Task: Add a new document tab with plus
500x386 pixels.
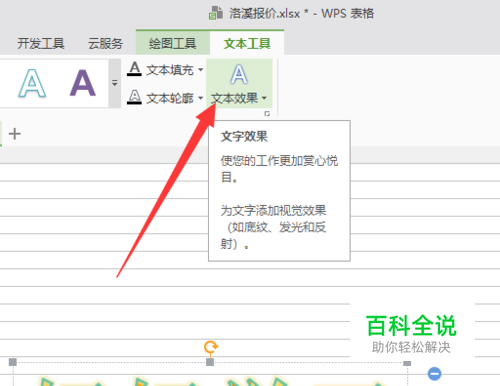Action: tap(15, 134)
